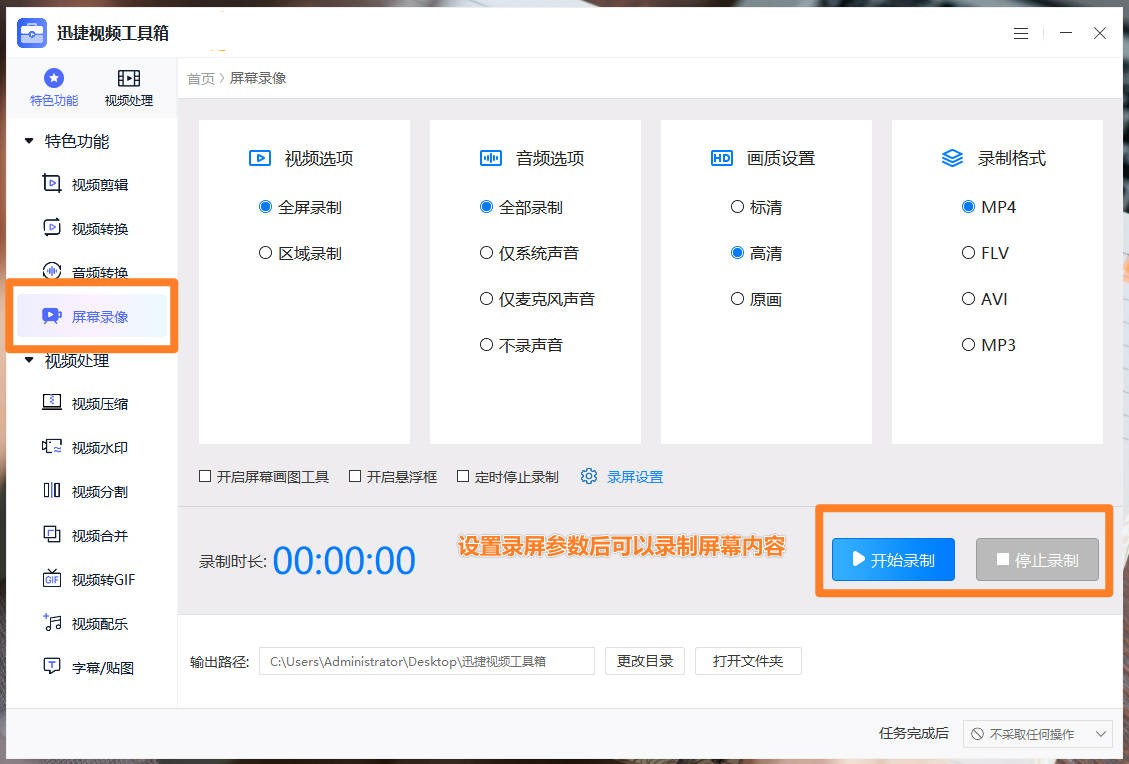Click 更改目录 to change output folder
The image size is (1129, 764).
click(644, 660)
